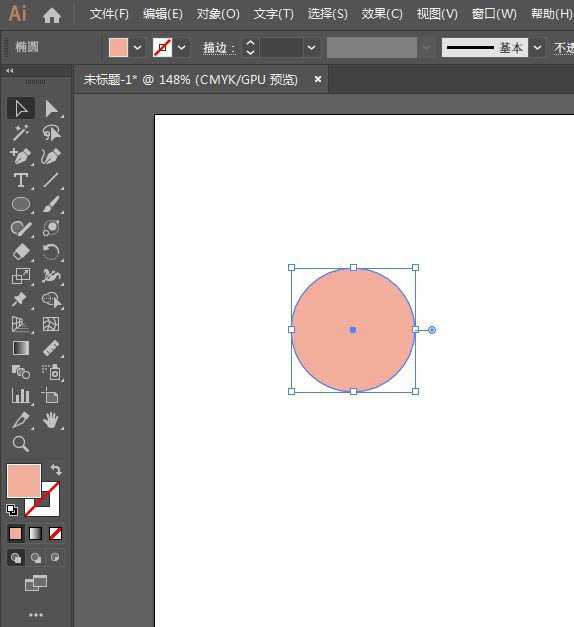The height and width of the screenshot is (627, 574).
Task: Click the 描边 stroke panel link
Action: pos(218,48)
